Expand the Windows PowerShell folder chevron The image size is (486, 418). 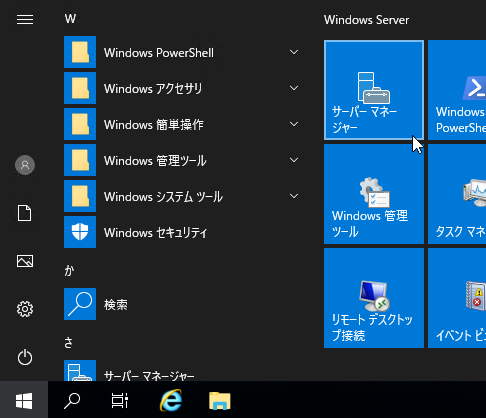tap(294, 52)
